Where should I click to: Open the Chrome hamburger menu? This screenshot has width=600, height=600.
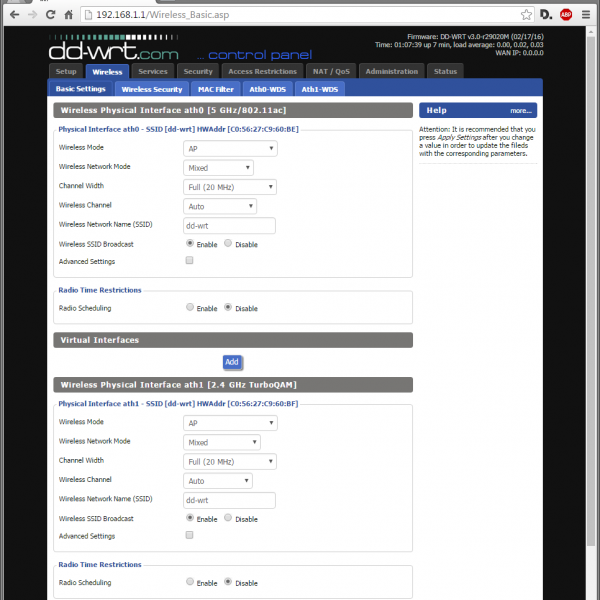click(x=587, y=16)
